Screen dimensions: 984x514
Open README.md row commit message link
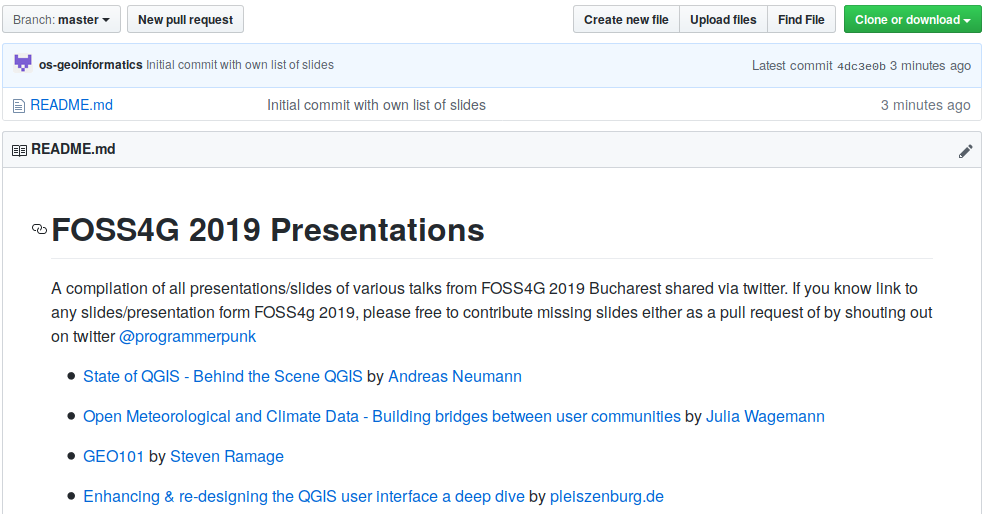[x=377, y=105]
